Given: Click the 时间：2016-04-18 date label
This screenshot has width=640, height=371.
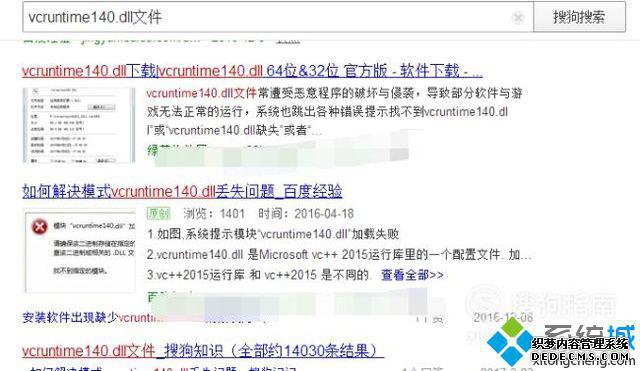Looking at the screenshot, I should pyautogui.click(x=306, y=213).
